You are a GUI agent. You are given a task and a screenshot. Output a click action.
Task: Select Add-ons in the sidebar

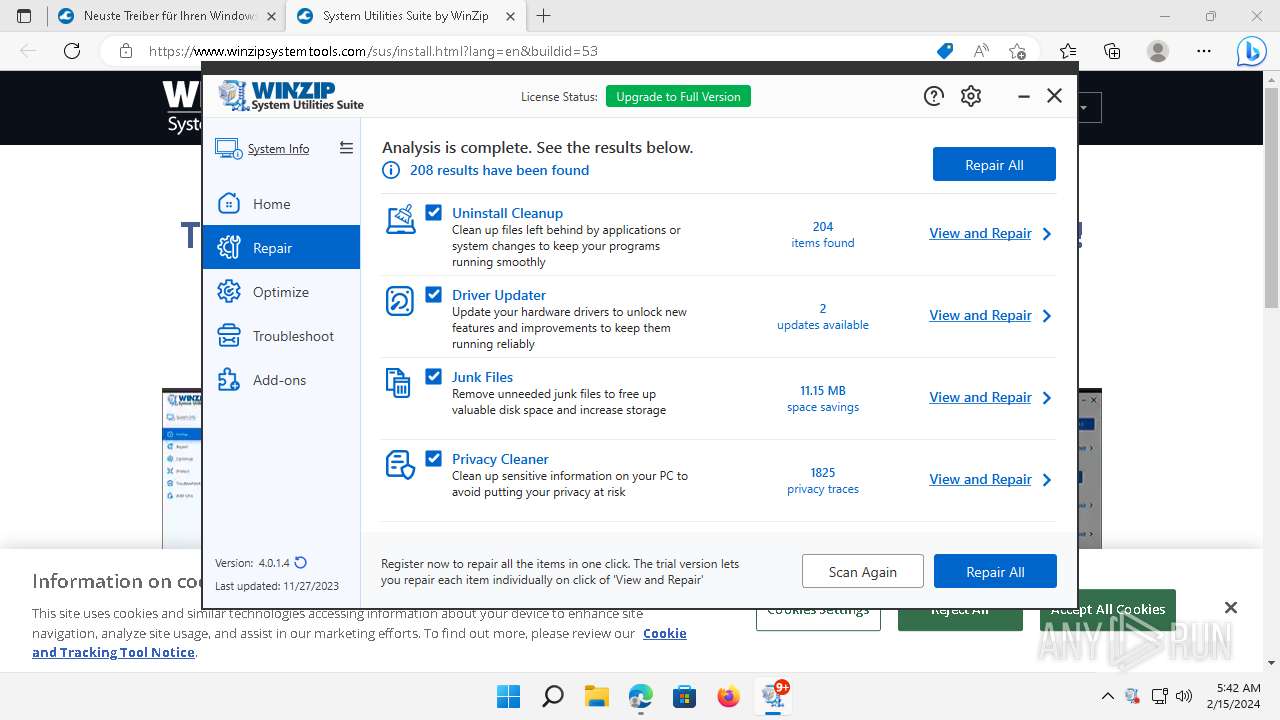click(281, 380)
